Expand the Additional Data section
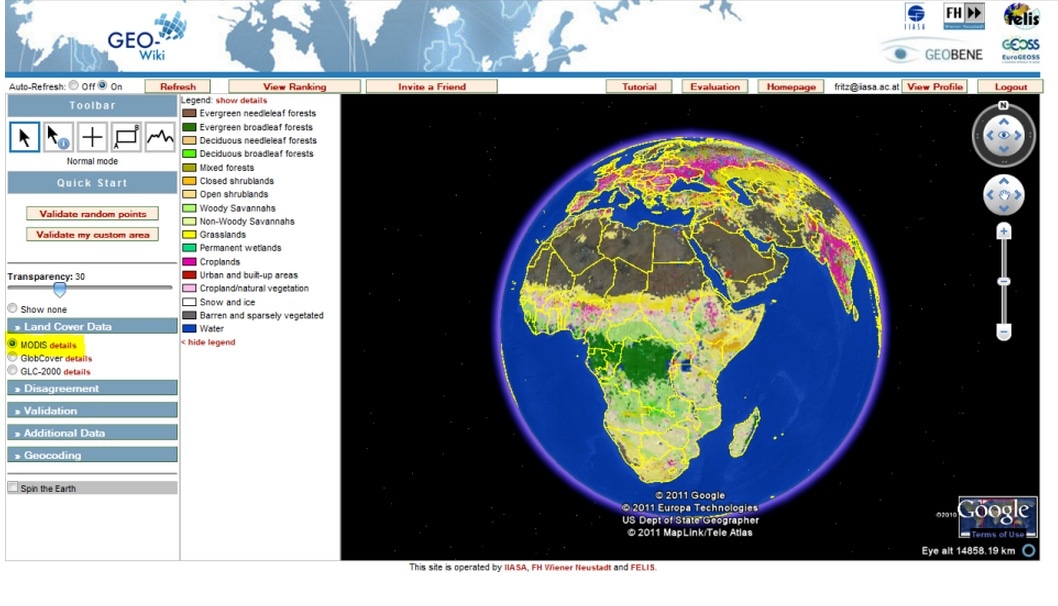 point(92,433)
